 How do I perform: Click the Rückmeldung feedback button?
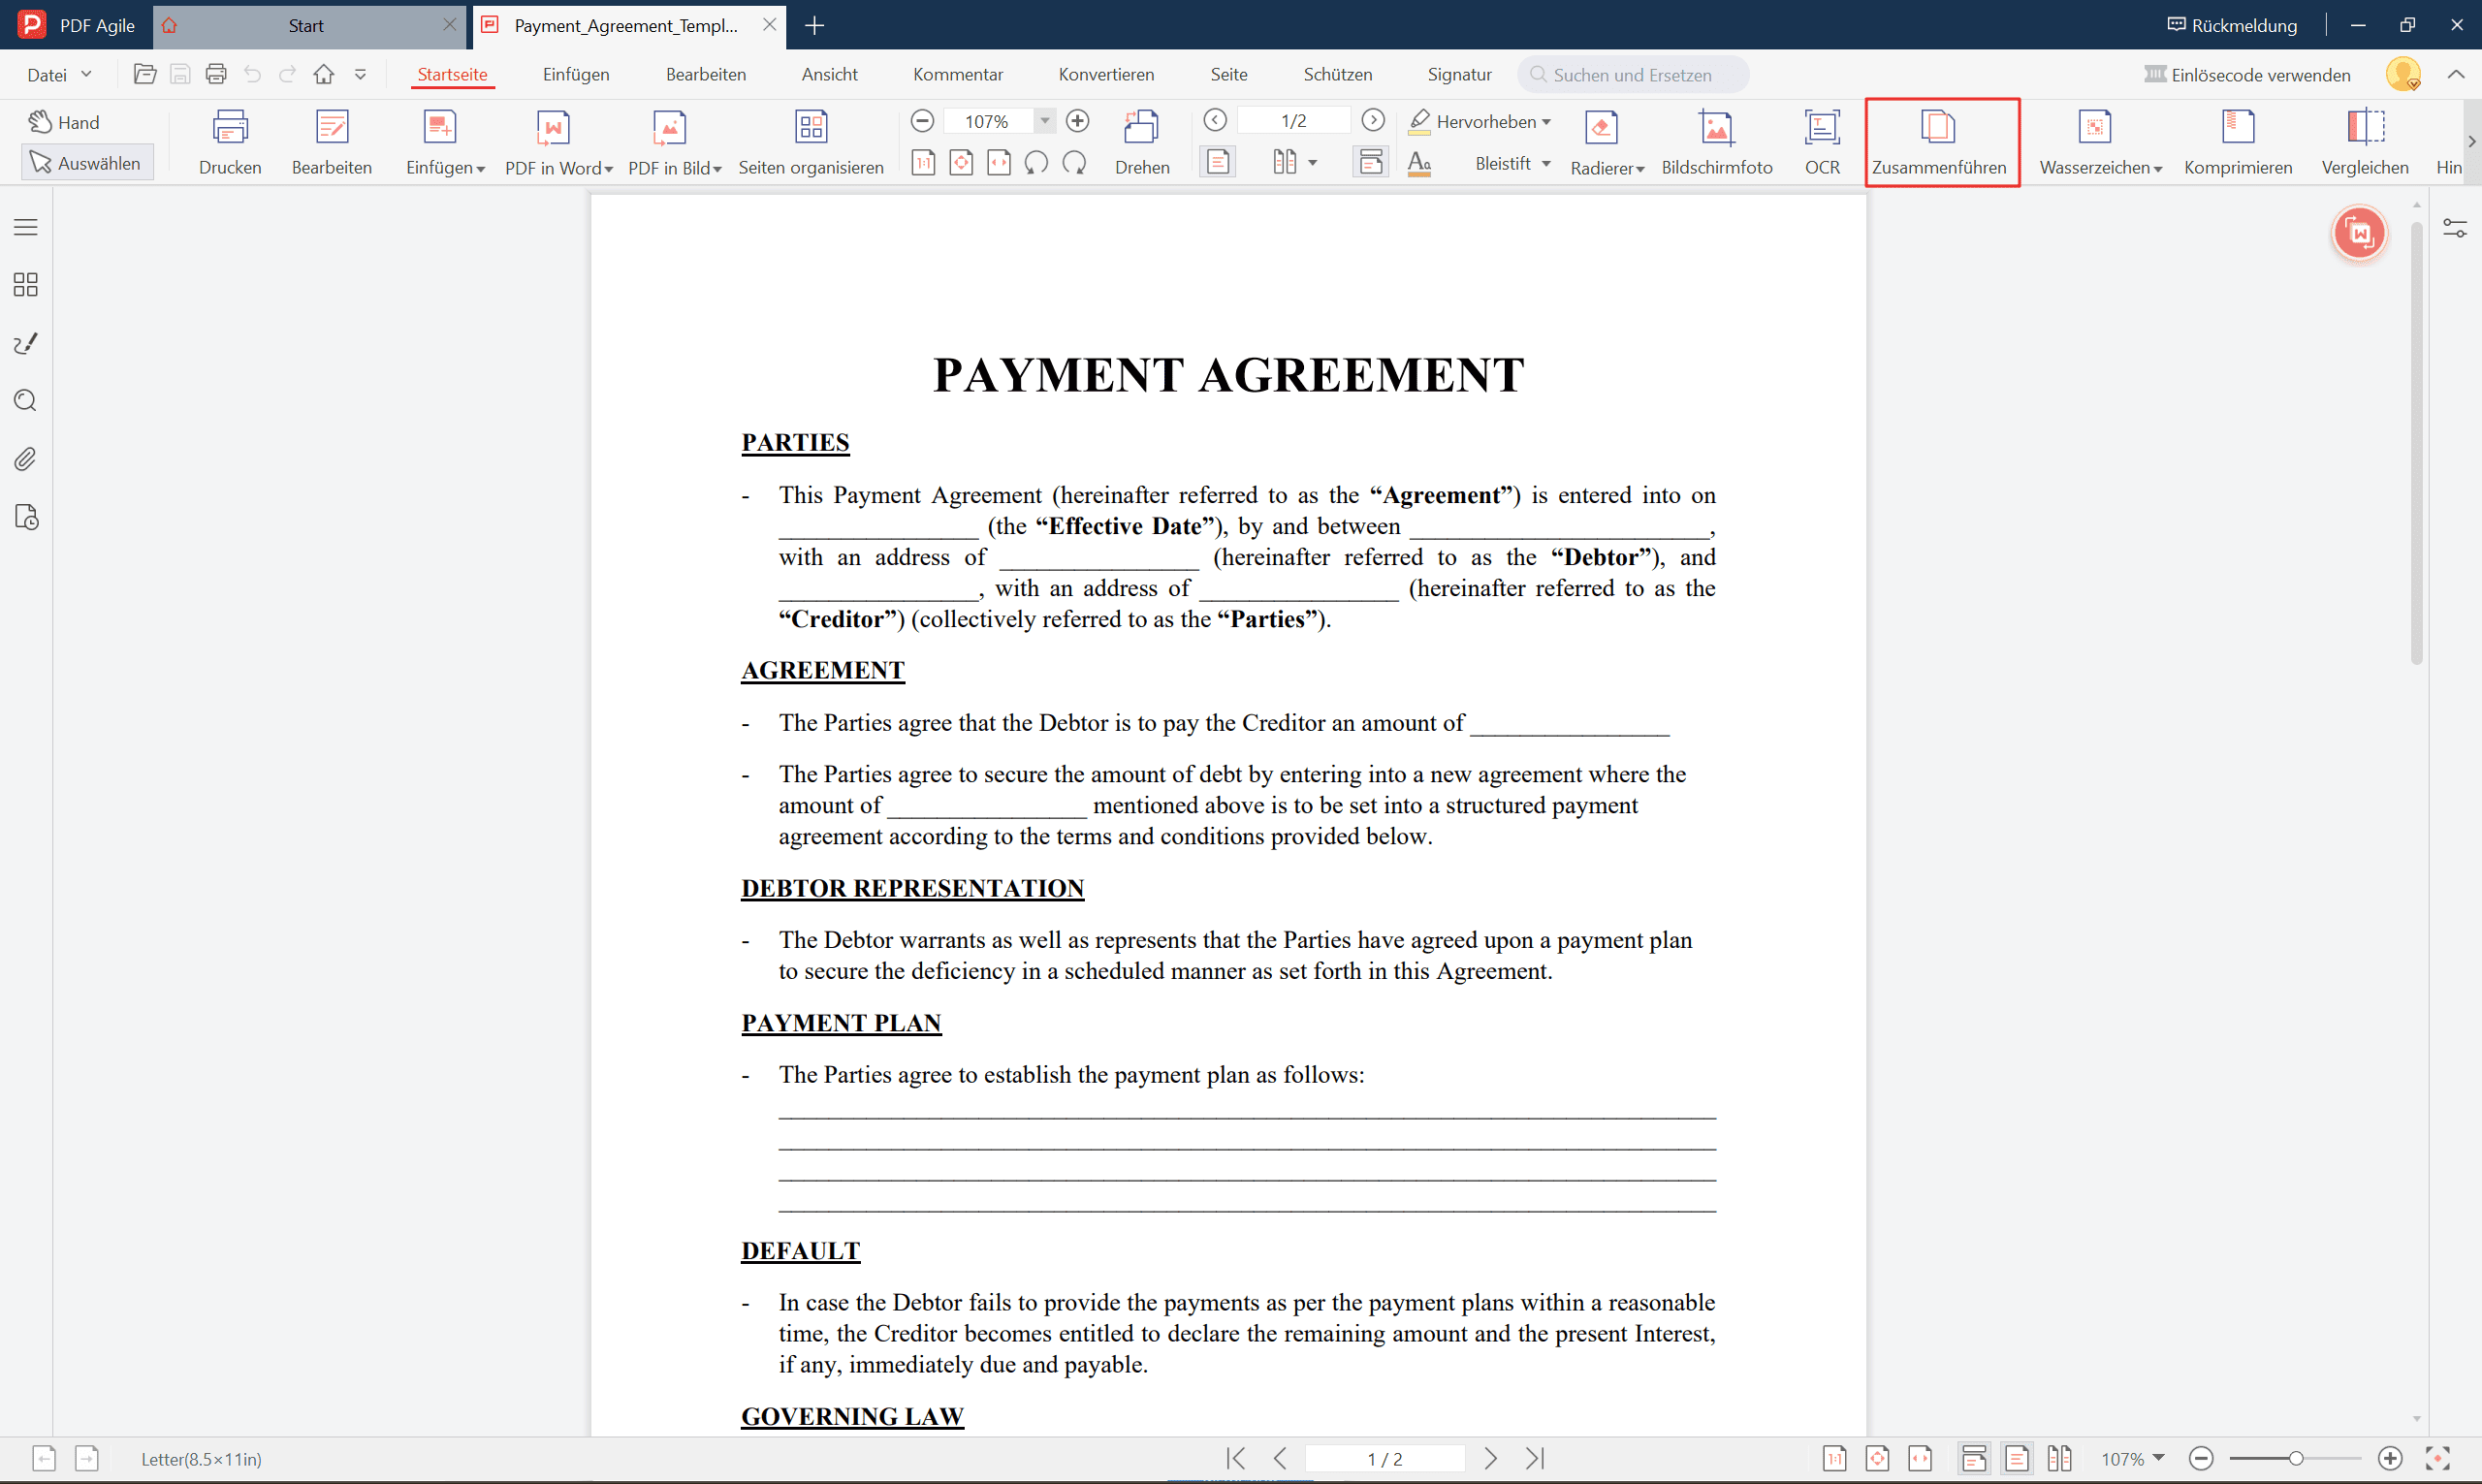(2232, 25)
